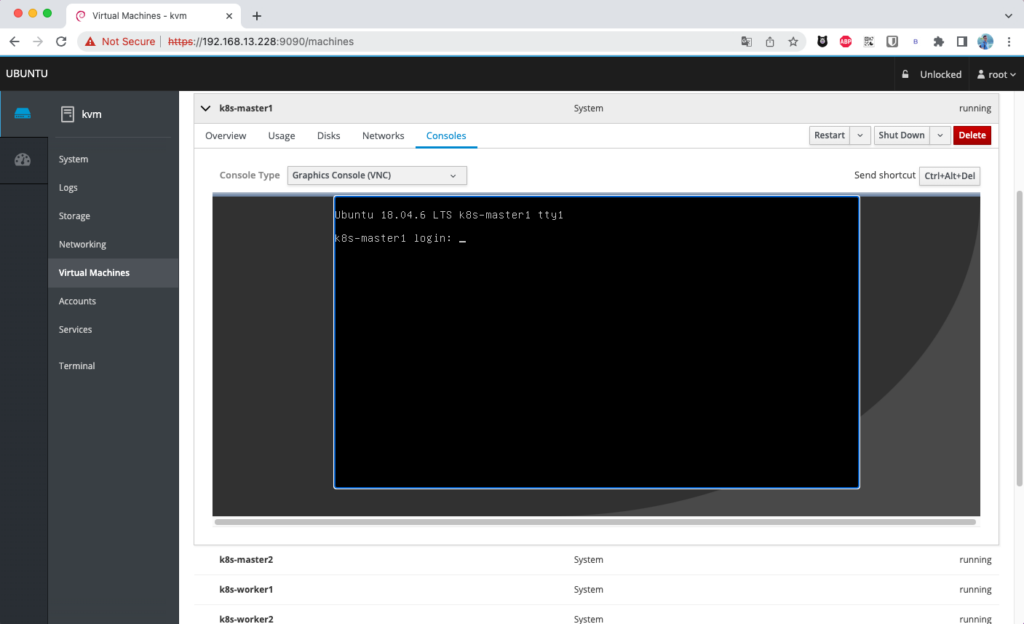Viewport: 1024px width, 624px height.
Task: Select the host server icon in sidebar
Action: [22, 114]
